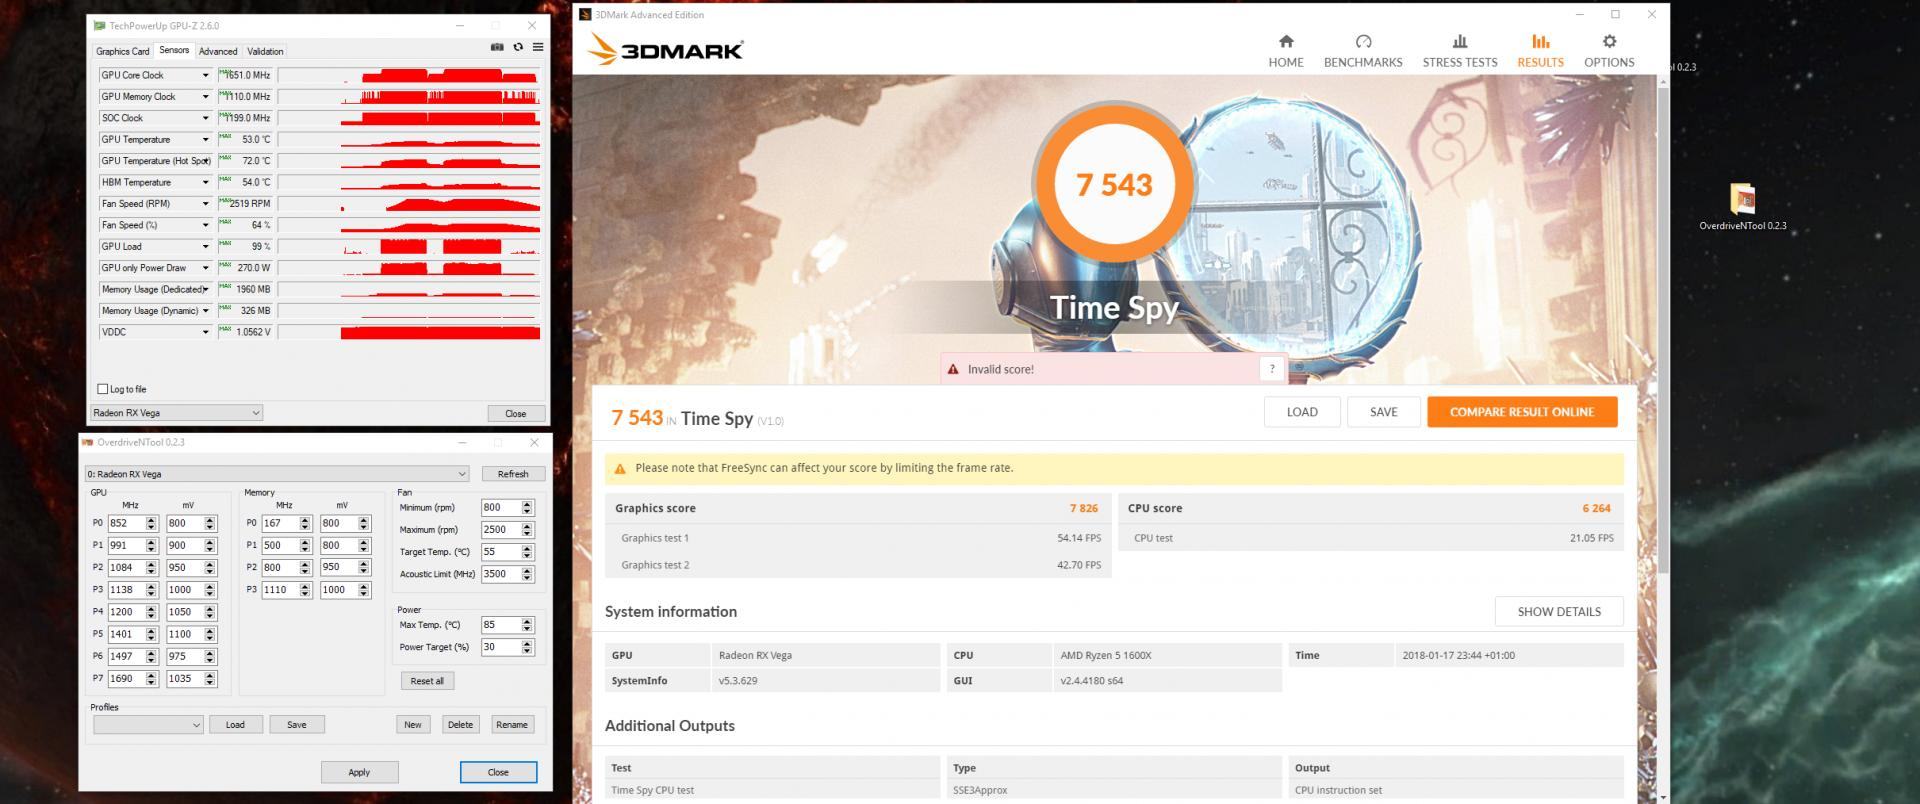Click the question mark next to Invalid score
Image resolution: width=1920 pixels, height=804 pixels.
pos(1272,369)
